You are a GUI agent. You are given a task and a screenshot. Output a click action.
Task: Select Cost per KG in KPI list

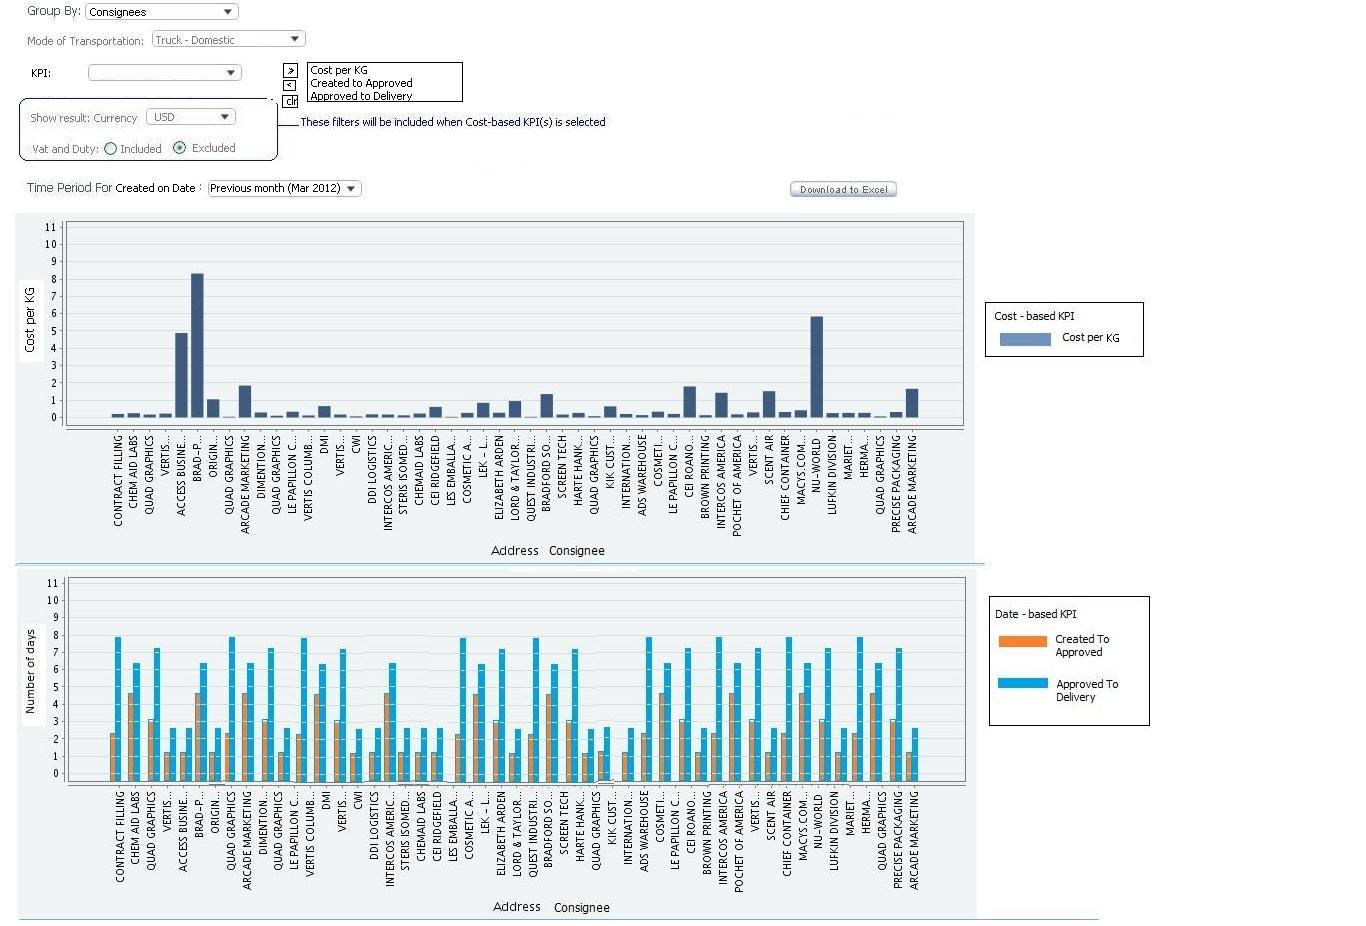click(339, 70)
